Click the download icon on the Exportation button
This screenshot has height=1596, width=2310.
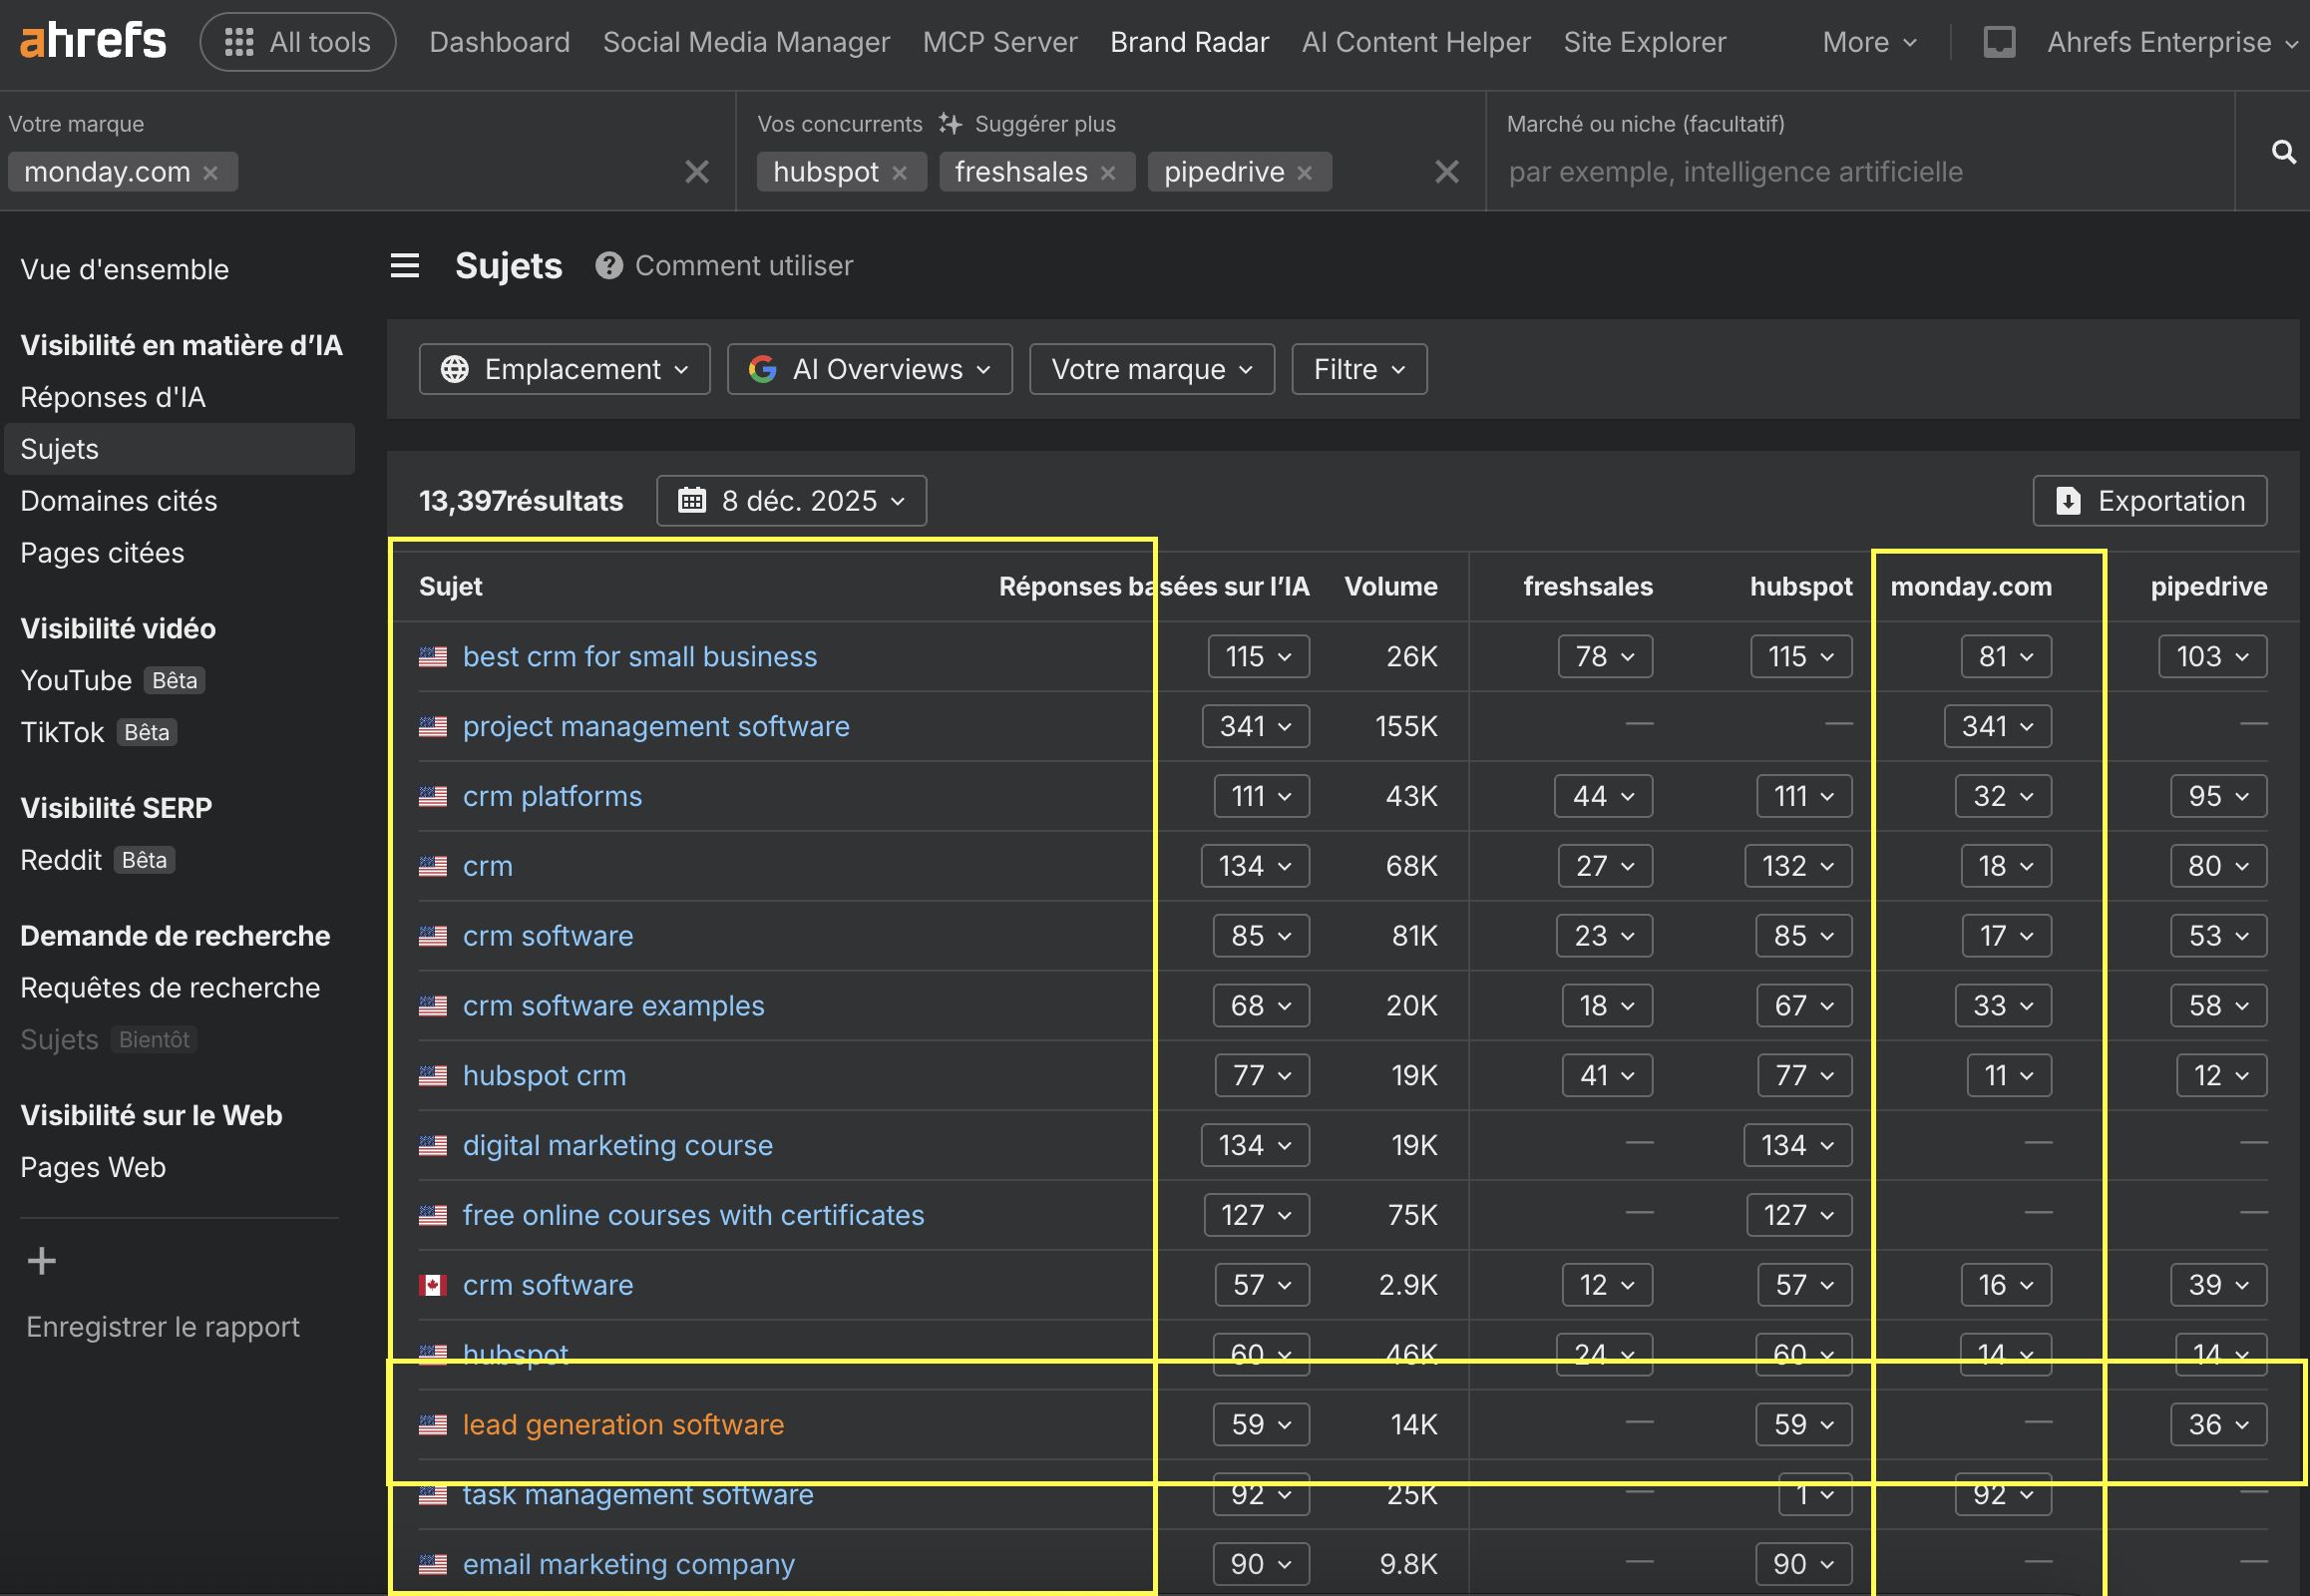2068,500
